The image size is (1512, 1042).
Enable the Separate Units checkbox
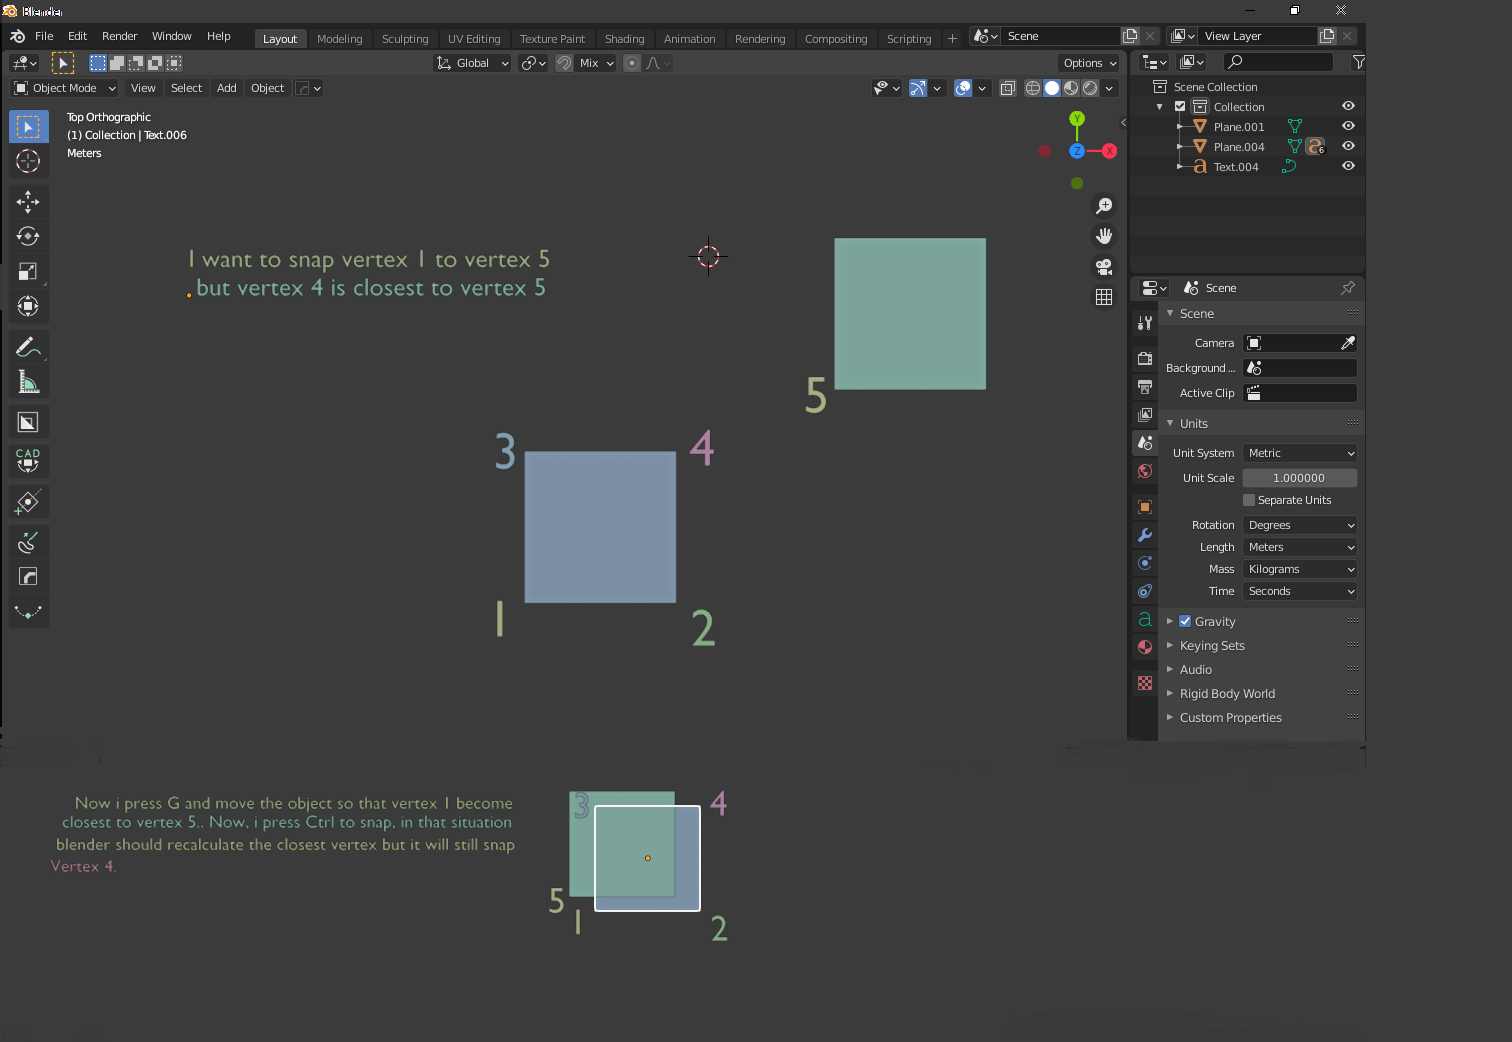point(1249,500)
